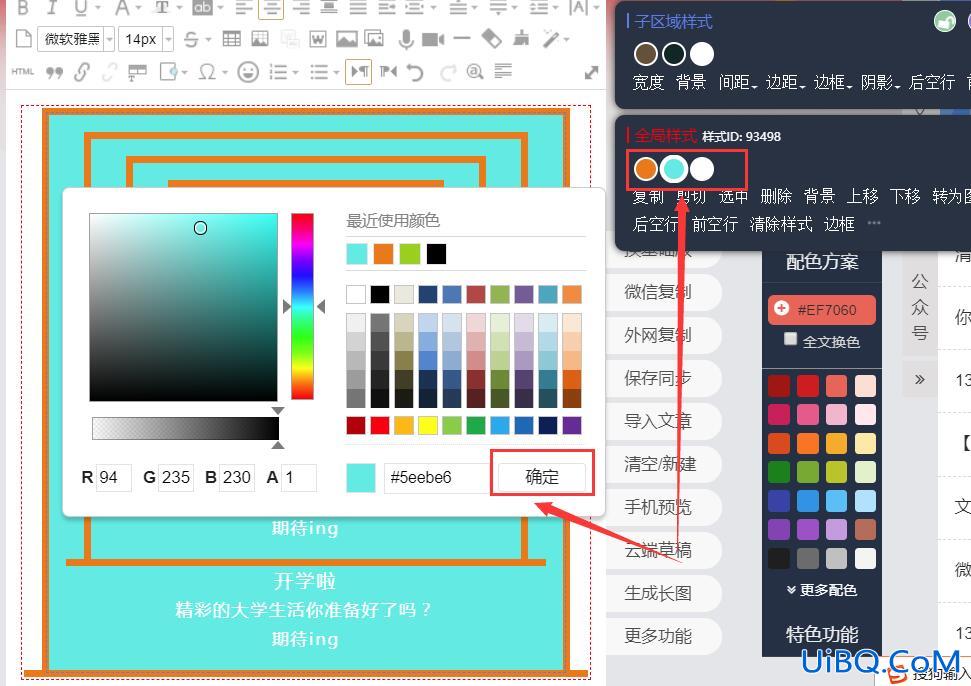Insert a table into the editor
The width and height of the screenshot is (971, 686).
[232, 39]
